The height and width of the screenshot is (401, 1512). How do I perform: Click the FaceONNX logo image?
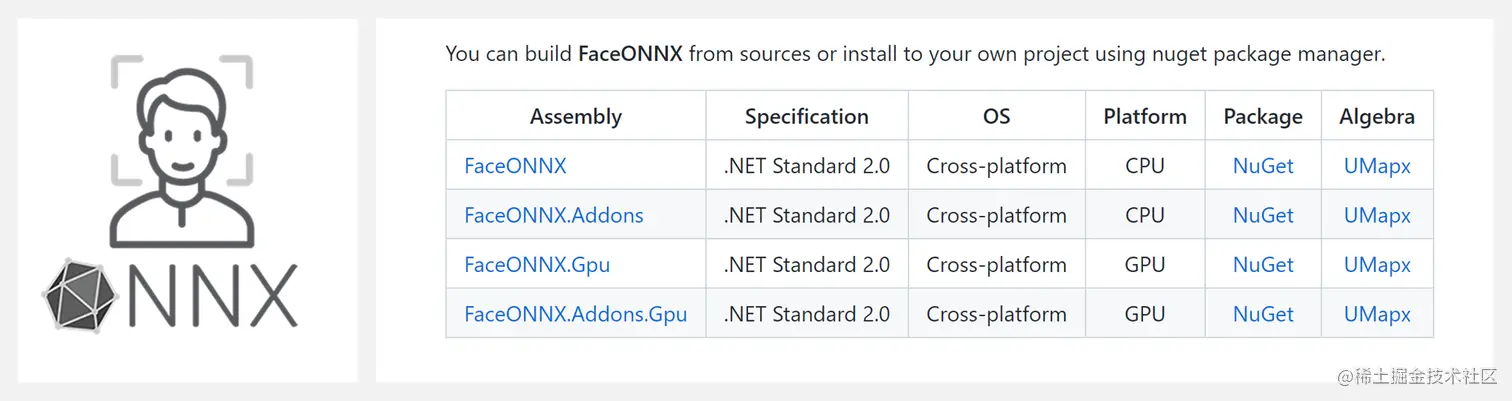(187, 200)
